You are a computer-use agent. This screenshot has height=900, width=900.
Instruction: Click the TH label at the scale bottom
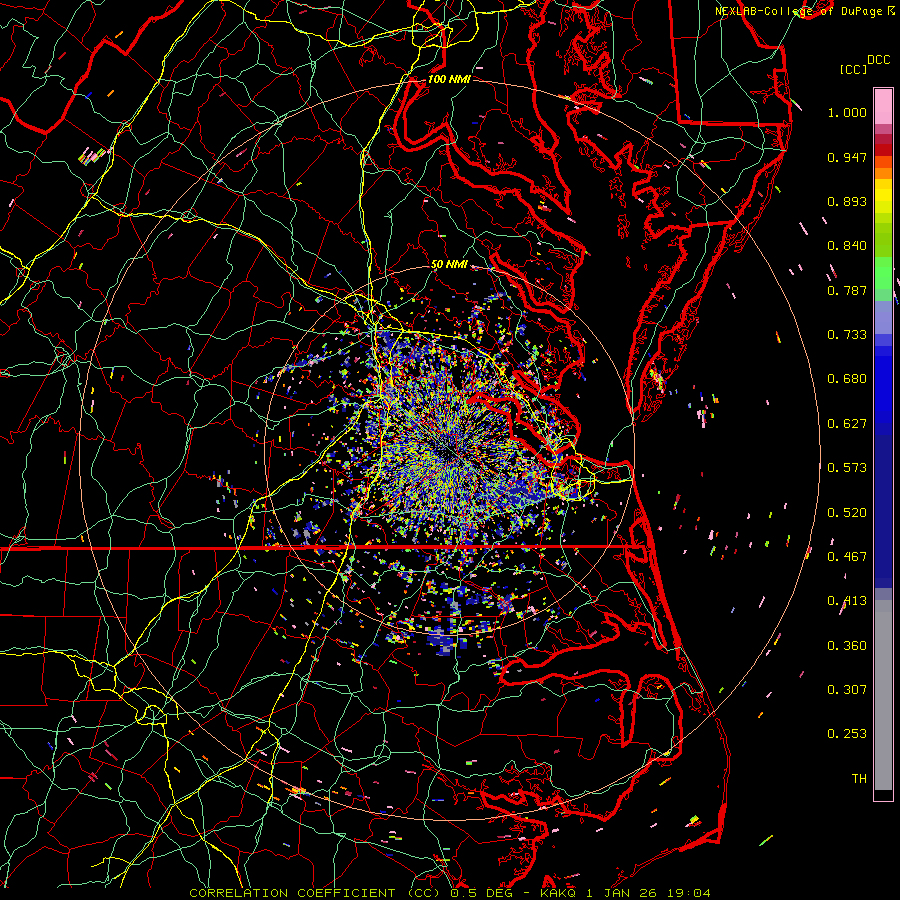pyautogui.click(x=859, y=779)
